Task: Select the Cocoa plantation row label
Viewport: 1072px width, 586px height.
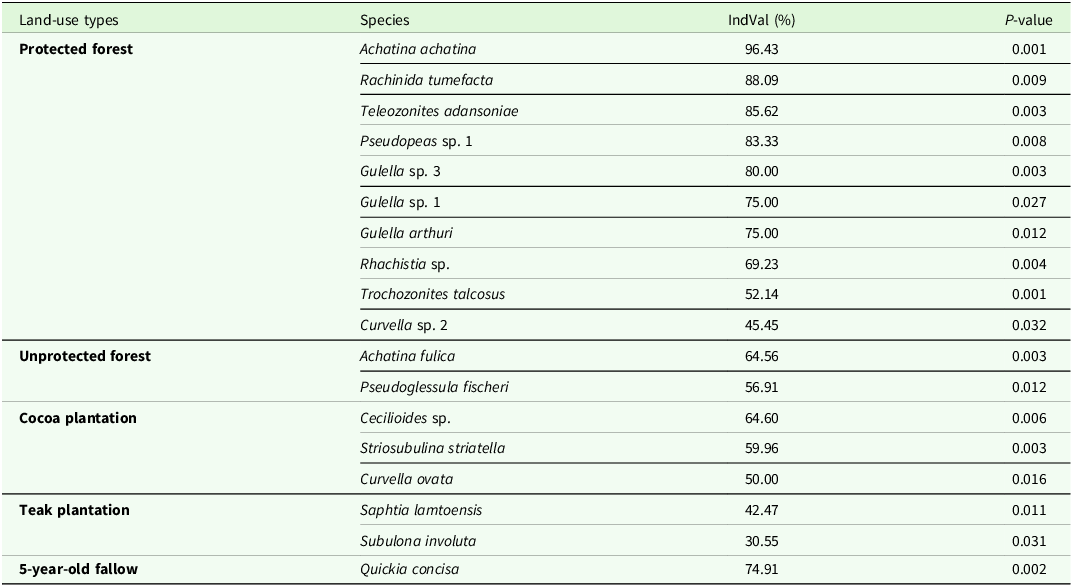Action: point(78,418)
